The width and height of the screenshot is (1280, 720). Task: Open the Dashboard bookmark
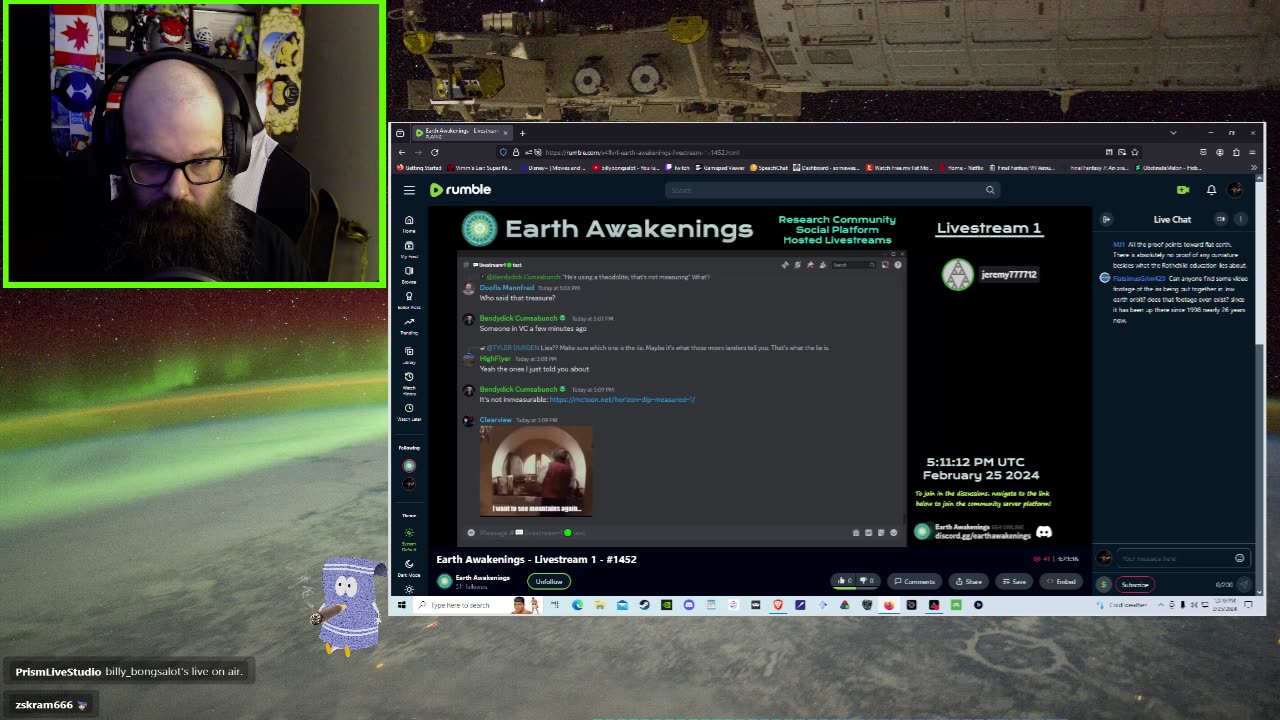point(826,168)
